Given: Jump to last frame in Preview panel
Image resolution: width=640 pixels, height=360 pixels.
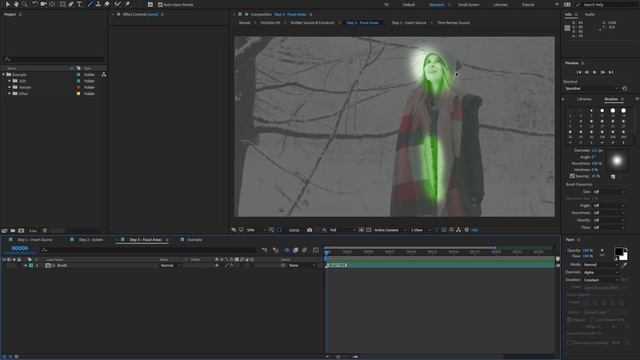Looking at the screenshot, I should 611,72.
